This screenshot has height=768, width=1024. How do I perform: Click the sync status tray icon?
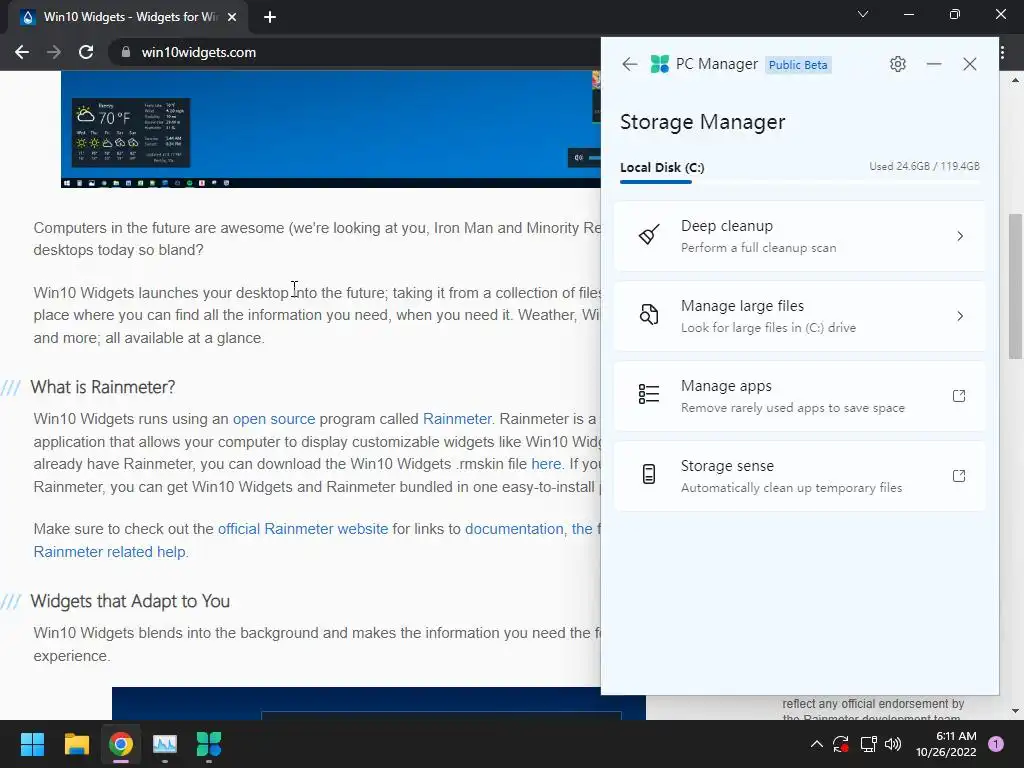pos(840,744)
